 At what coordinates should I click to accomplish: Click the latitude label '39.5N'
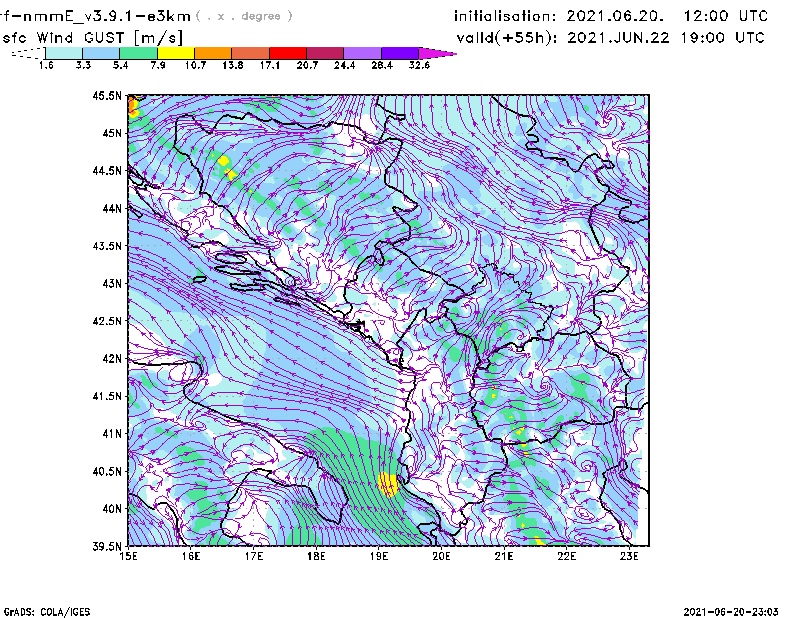click(107, 546)
